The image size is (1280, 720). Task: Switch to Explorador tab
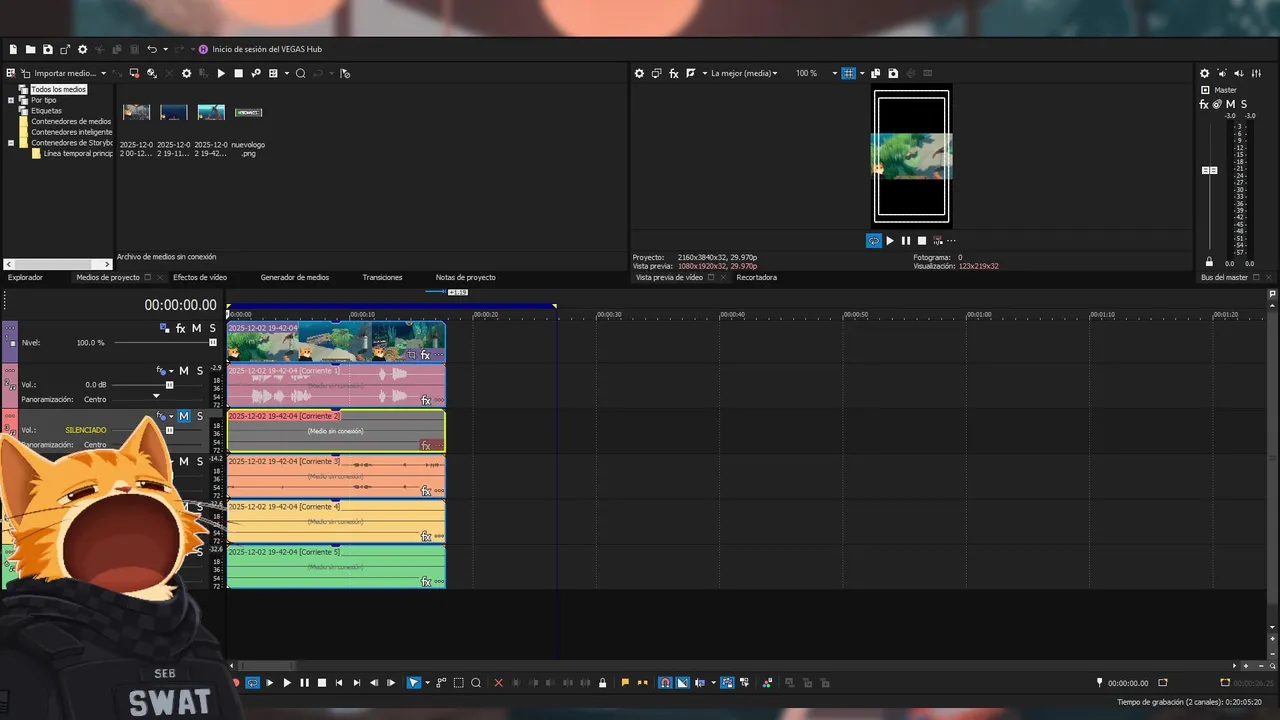[25, 277]
